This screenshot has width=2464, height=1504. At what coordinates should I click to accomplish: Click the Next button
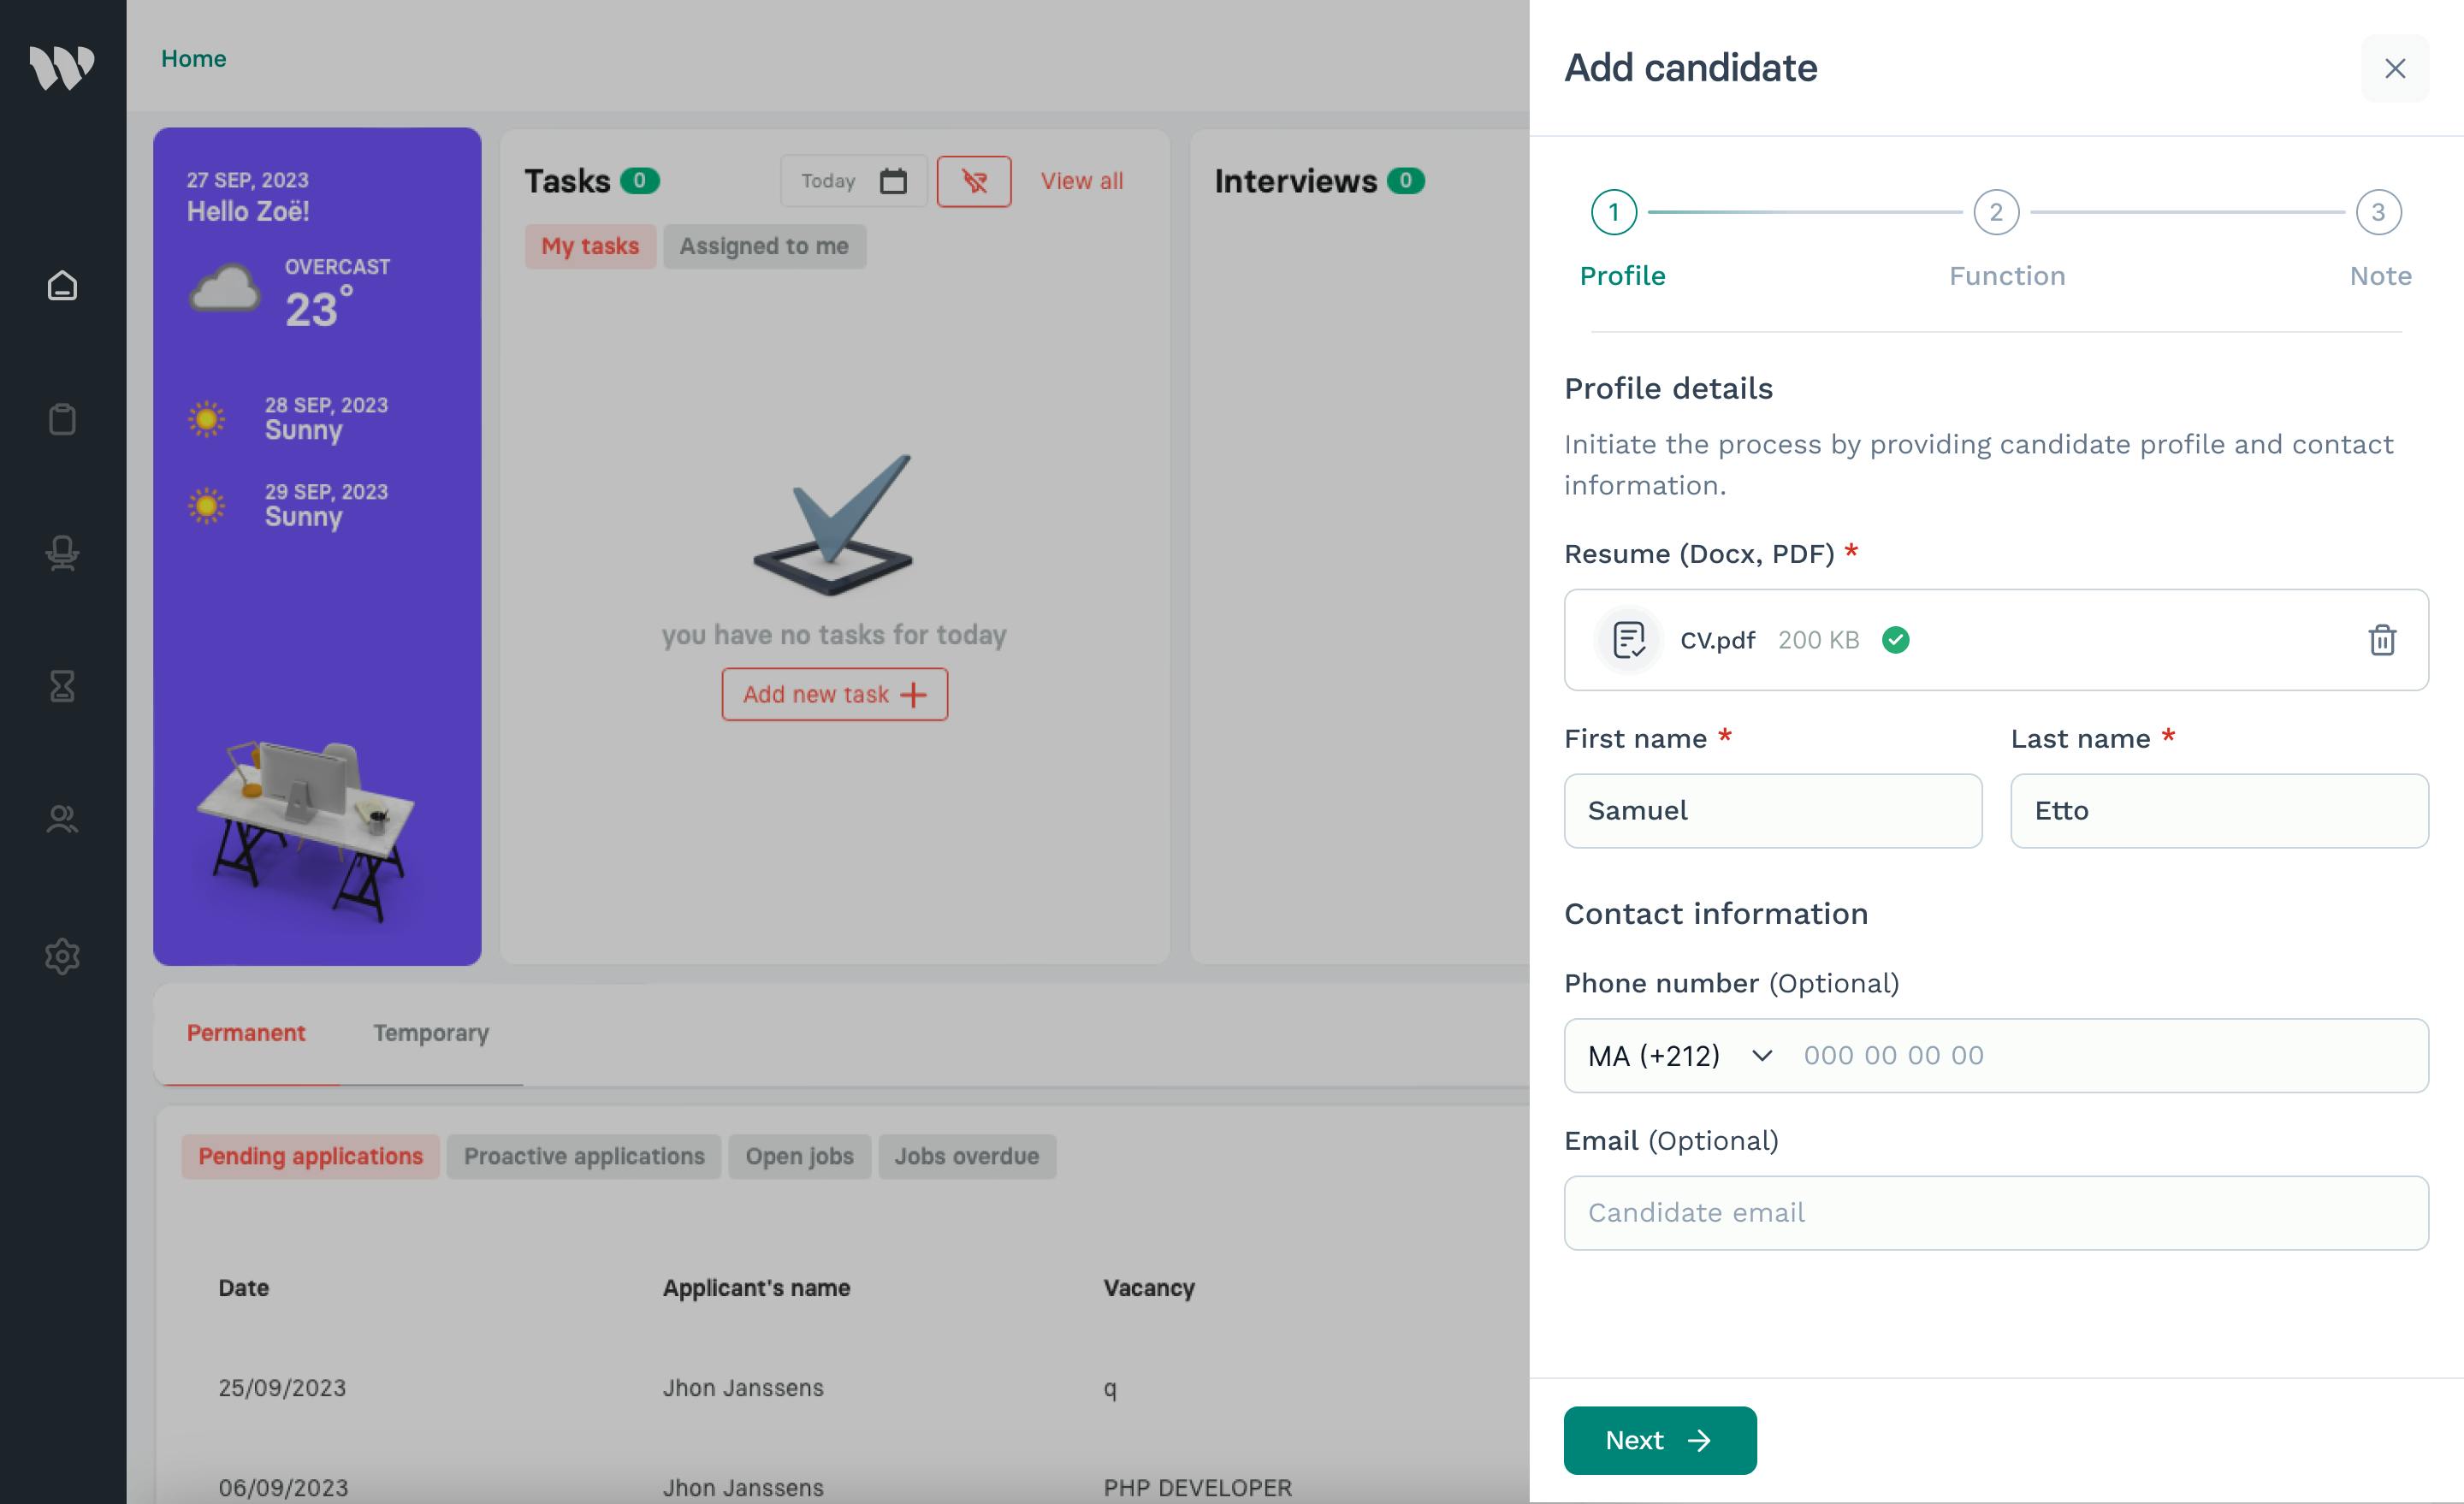pyautogui.click(x=1659, y=1440)
